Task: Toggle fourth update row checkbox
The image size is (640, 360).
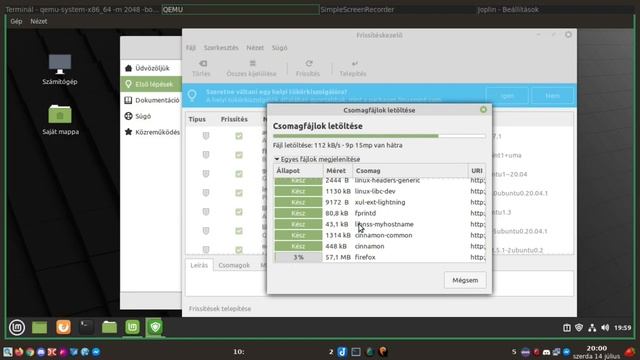Action: point(239,193)
